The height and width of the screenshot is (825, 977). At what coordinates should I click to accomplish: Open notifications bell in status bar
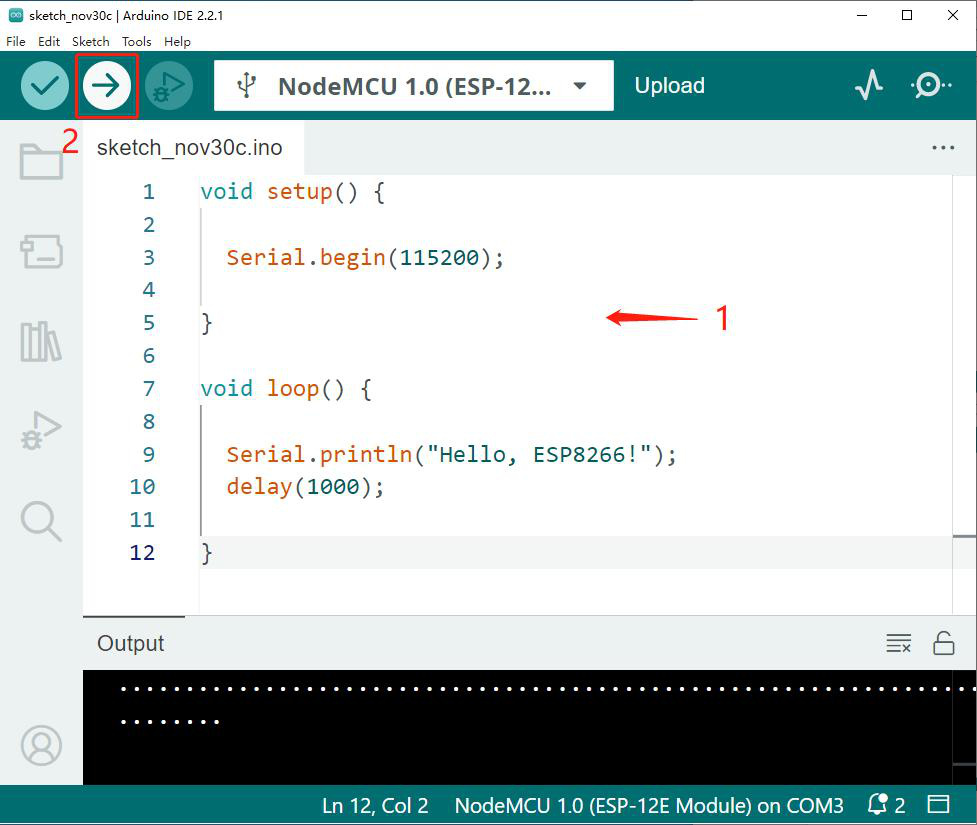[x=886, y=805]
